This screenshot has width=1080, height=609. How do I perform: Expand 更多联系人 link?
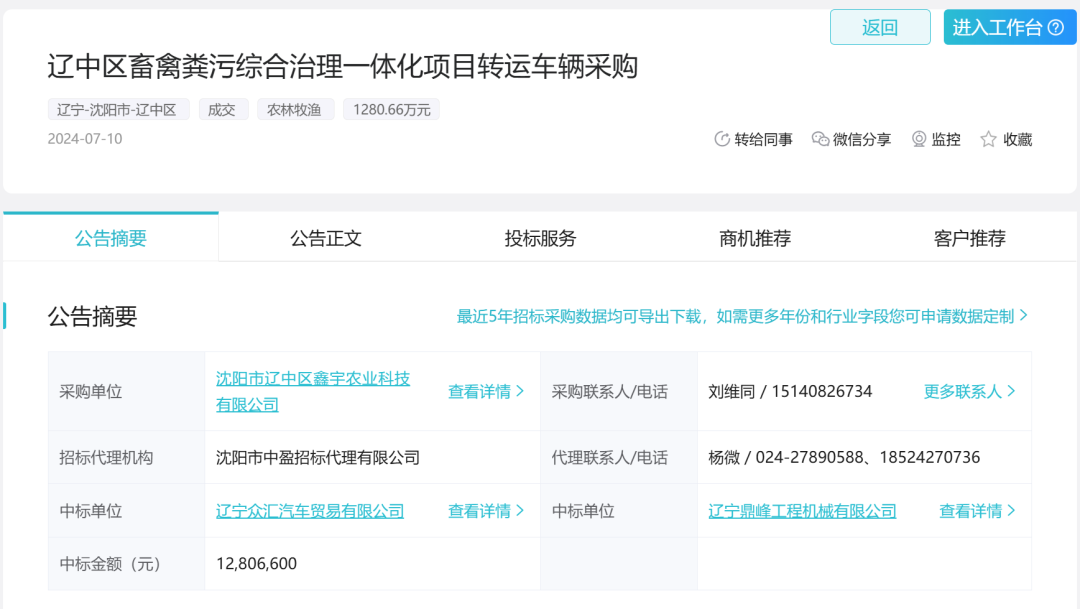tap(970, 391)
